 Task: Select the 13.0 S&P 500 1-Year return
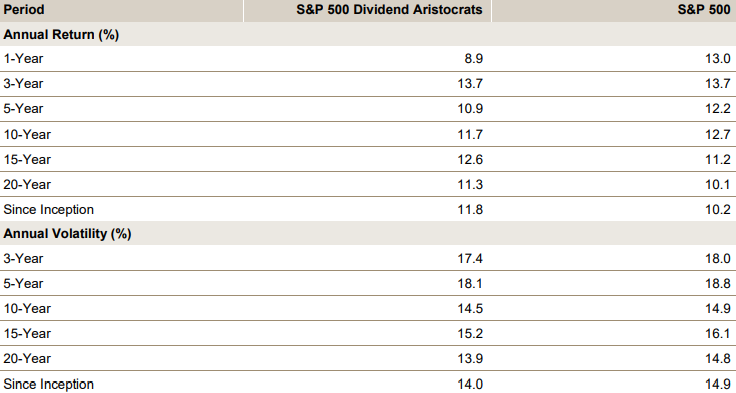[x=718, y=59]
